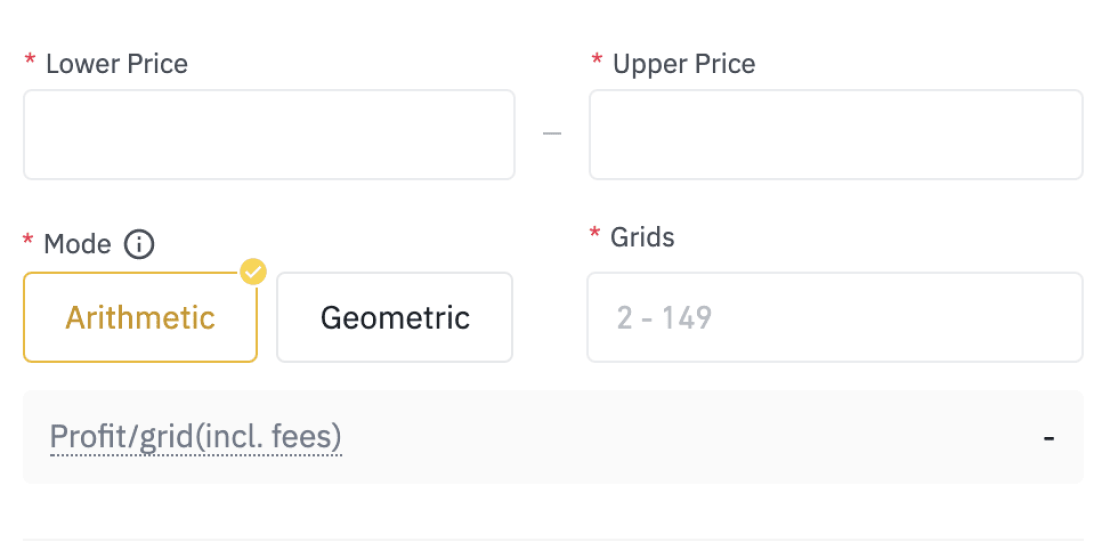Focus the Lower Price input field

[269, 135]
